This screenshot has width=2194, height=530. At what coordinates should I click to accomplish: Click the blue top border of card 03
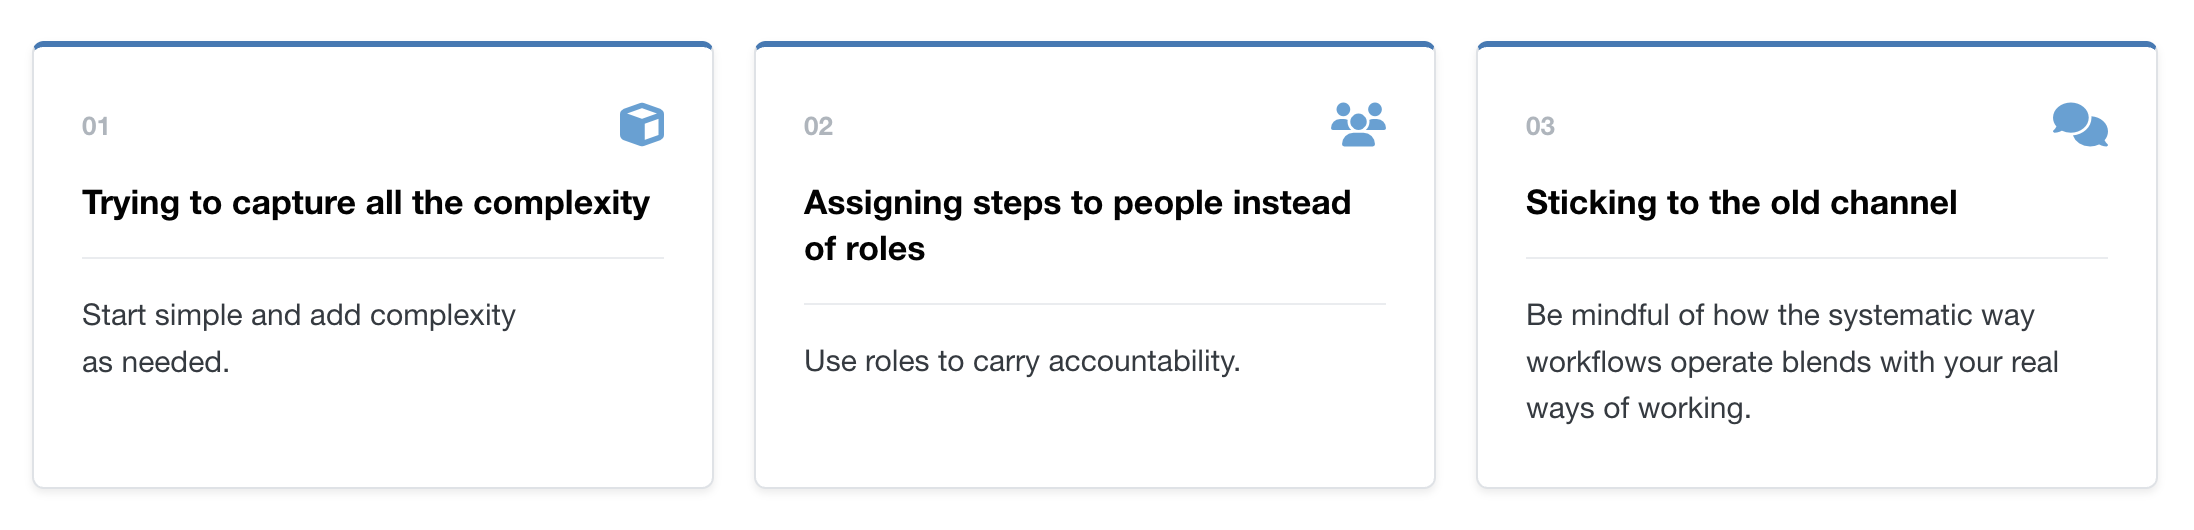1817,44
